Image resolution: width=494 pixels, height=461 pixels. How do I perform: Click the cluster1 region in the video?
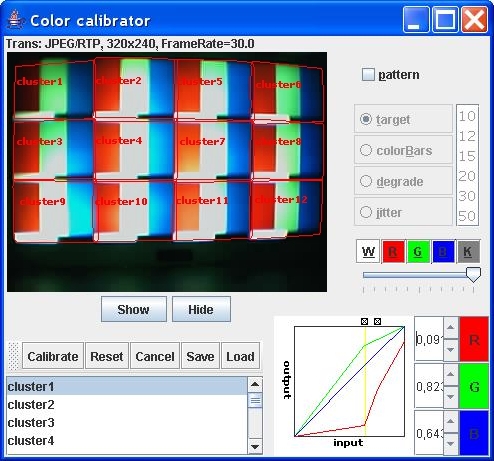[x=54, y=90]
